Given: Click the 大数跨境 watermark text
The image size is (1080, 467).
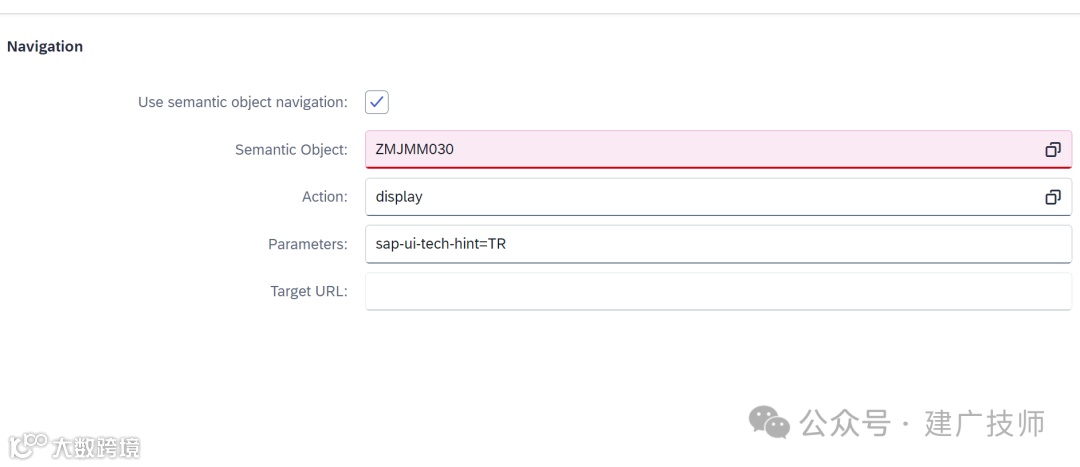Looking at the screenshot, I should point(96,446).
